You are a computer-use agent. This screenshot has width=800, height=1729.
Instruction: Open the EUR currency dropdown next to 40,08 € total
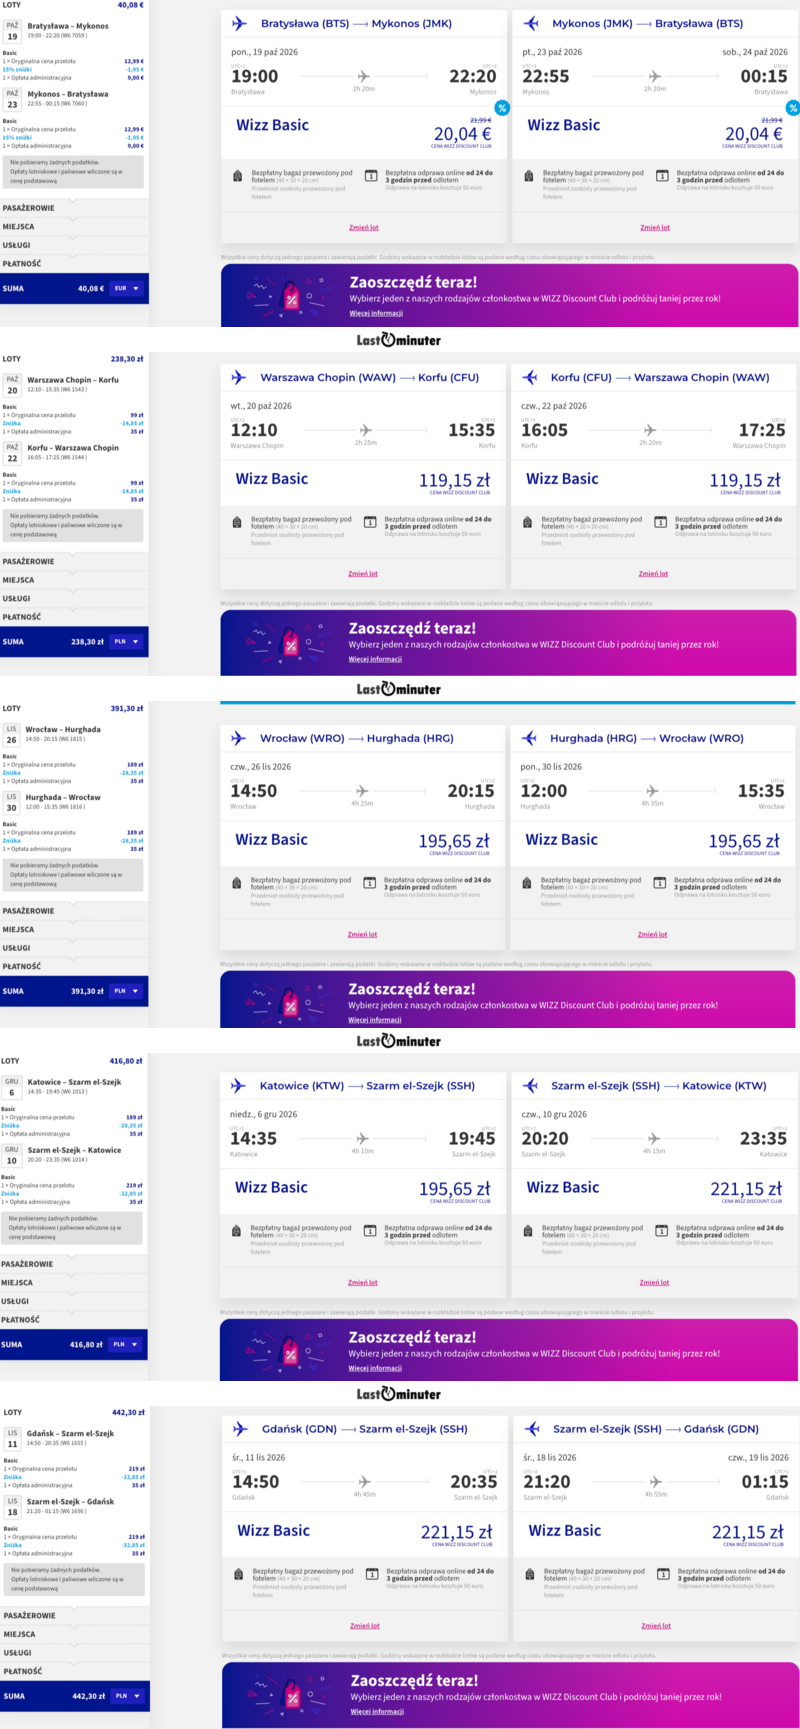pos(127,288)
